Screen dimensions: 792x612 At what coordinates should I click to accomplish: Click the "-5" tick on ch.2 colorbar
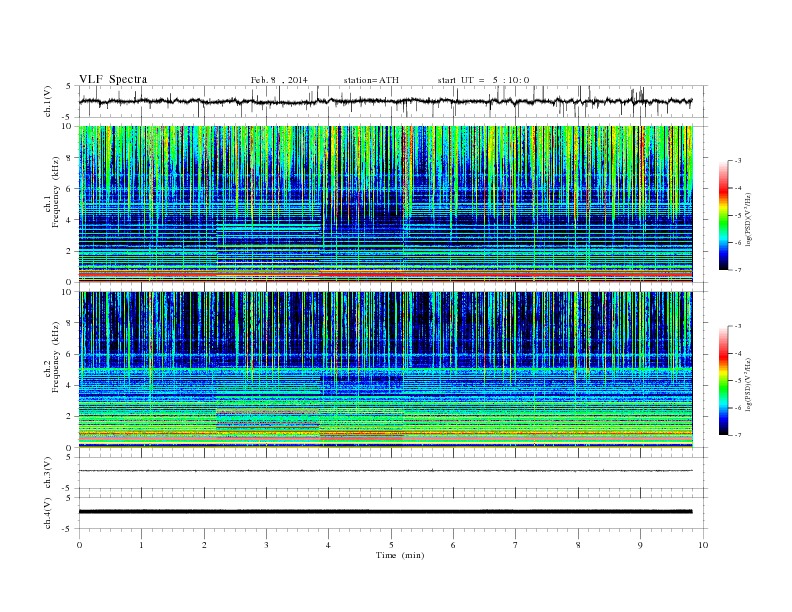[x=737, y=381]
